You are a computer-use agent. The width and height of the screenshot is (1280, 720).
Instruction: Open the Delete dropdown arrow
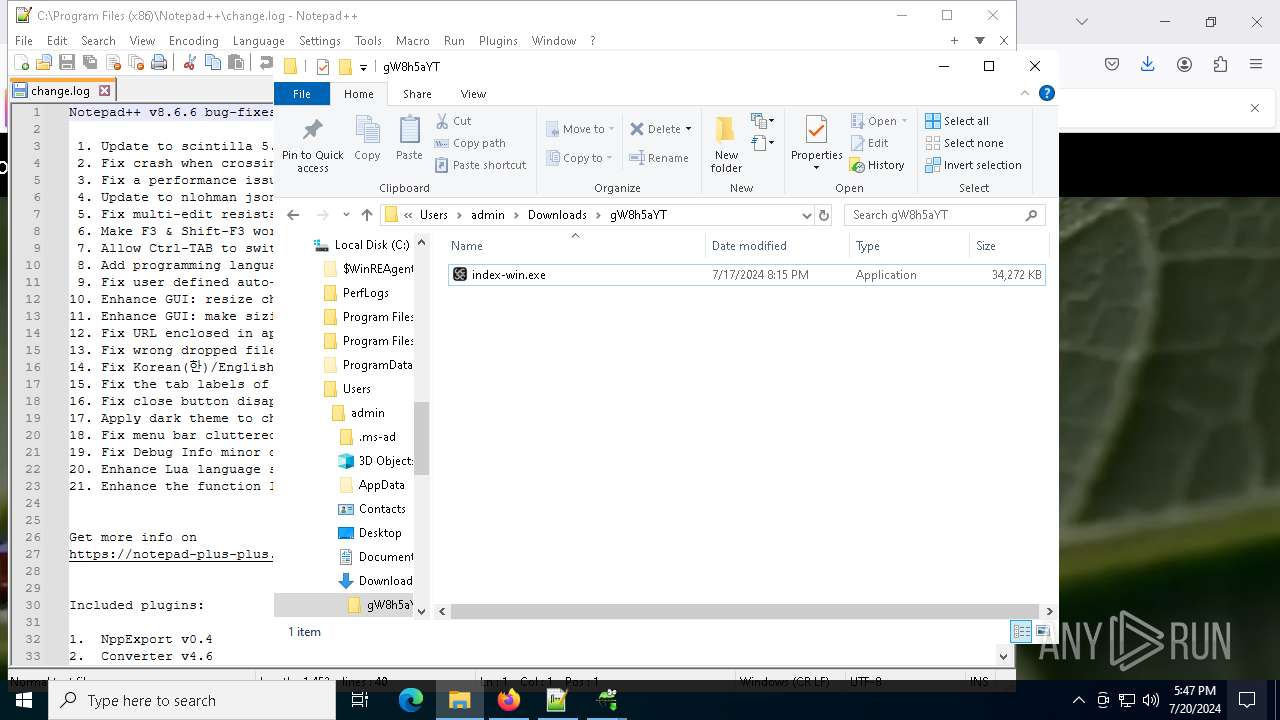point(688,129)
